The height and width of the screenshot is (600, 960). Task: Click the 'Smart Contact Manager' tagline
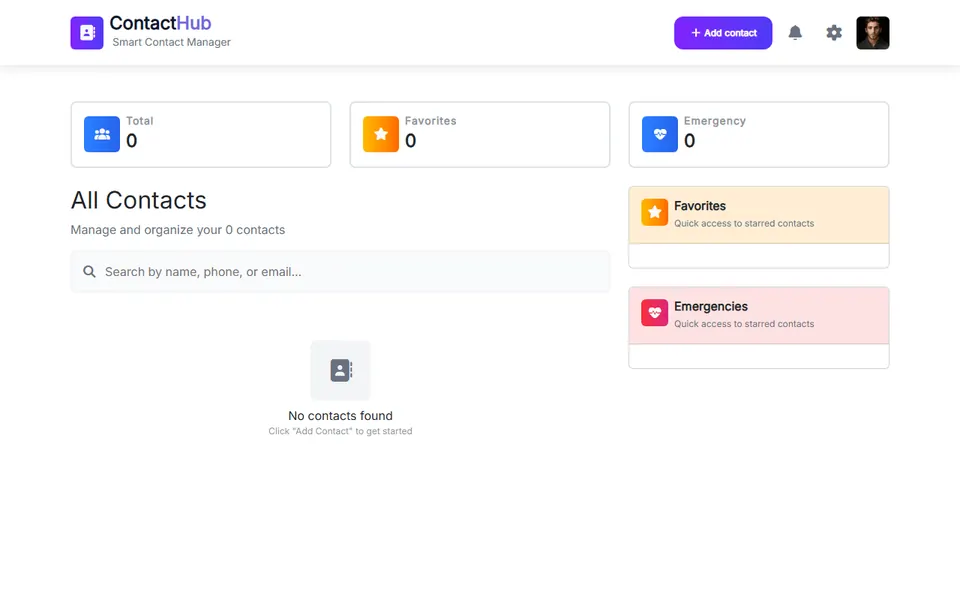tap(171, 42)
